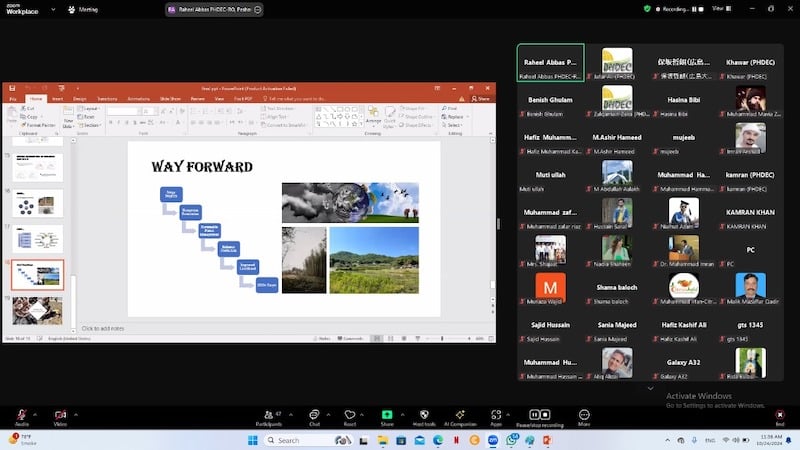Expand the video options arrow
800x450 pixels.
[77, 412]
